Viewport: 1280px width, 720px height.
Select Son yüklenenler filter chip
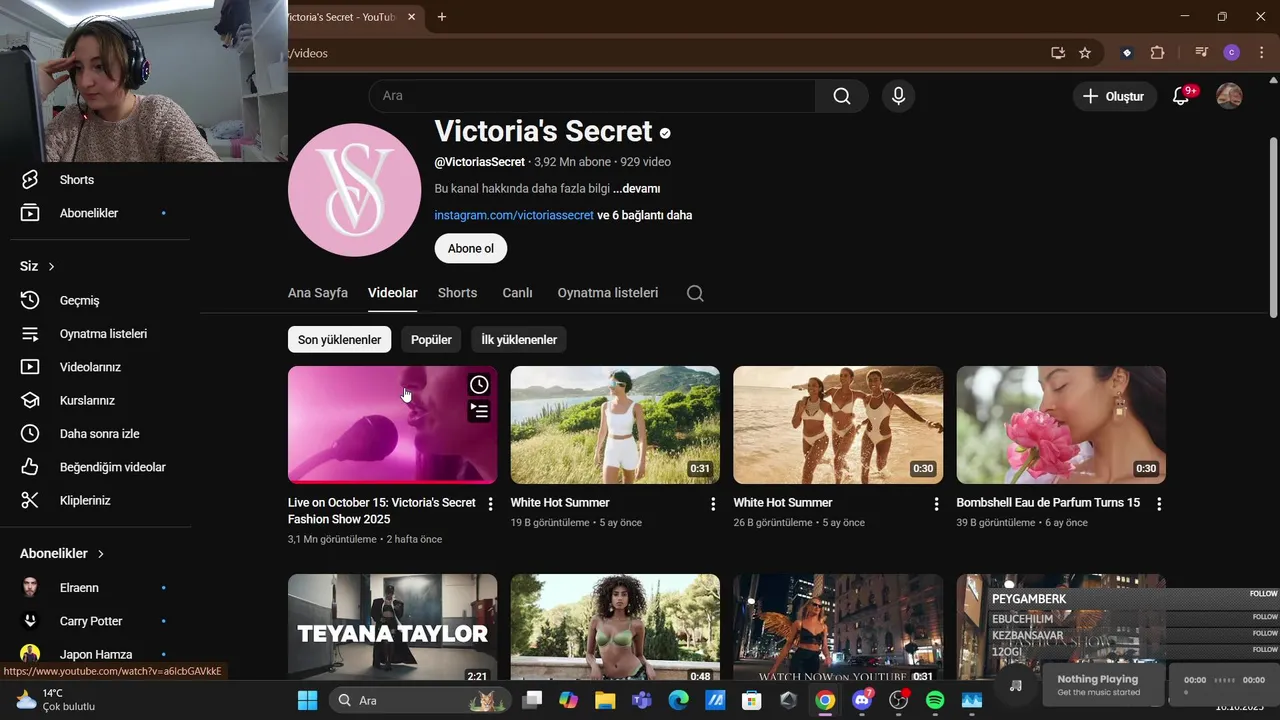(339, 340)
